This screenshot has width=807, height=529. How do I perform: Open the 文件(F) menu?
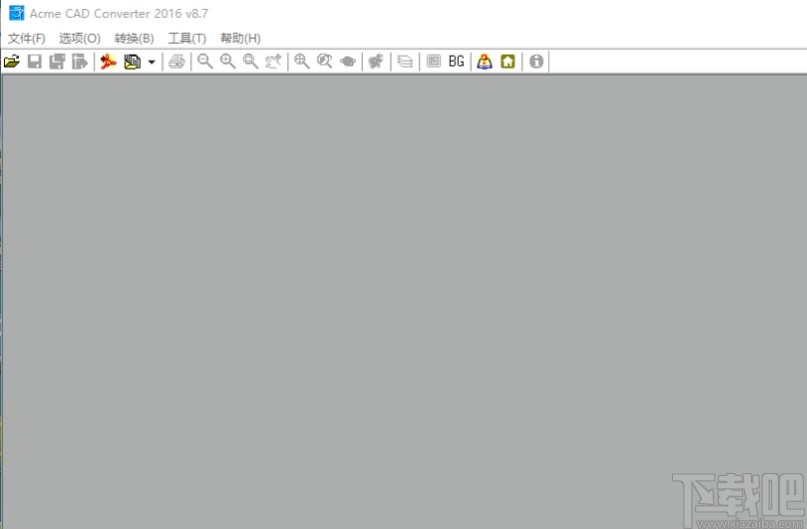pos(27,39)
